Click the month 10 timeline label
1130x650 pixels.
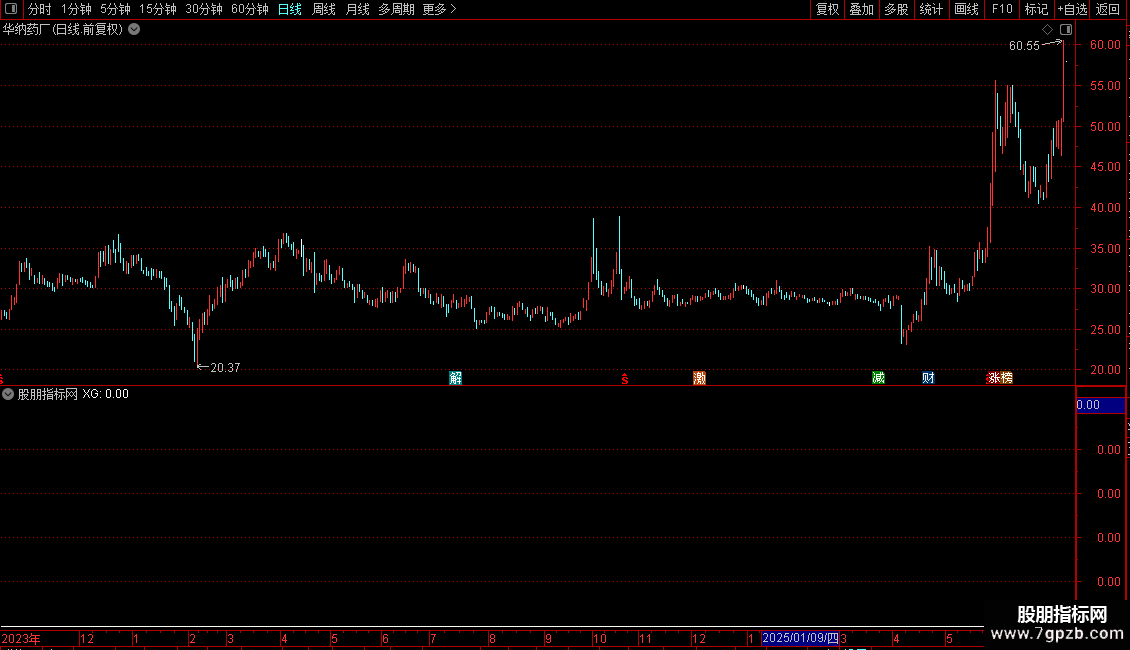coord(600,638)
